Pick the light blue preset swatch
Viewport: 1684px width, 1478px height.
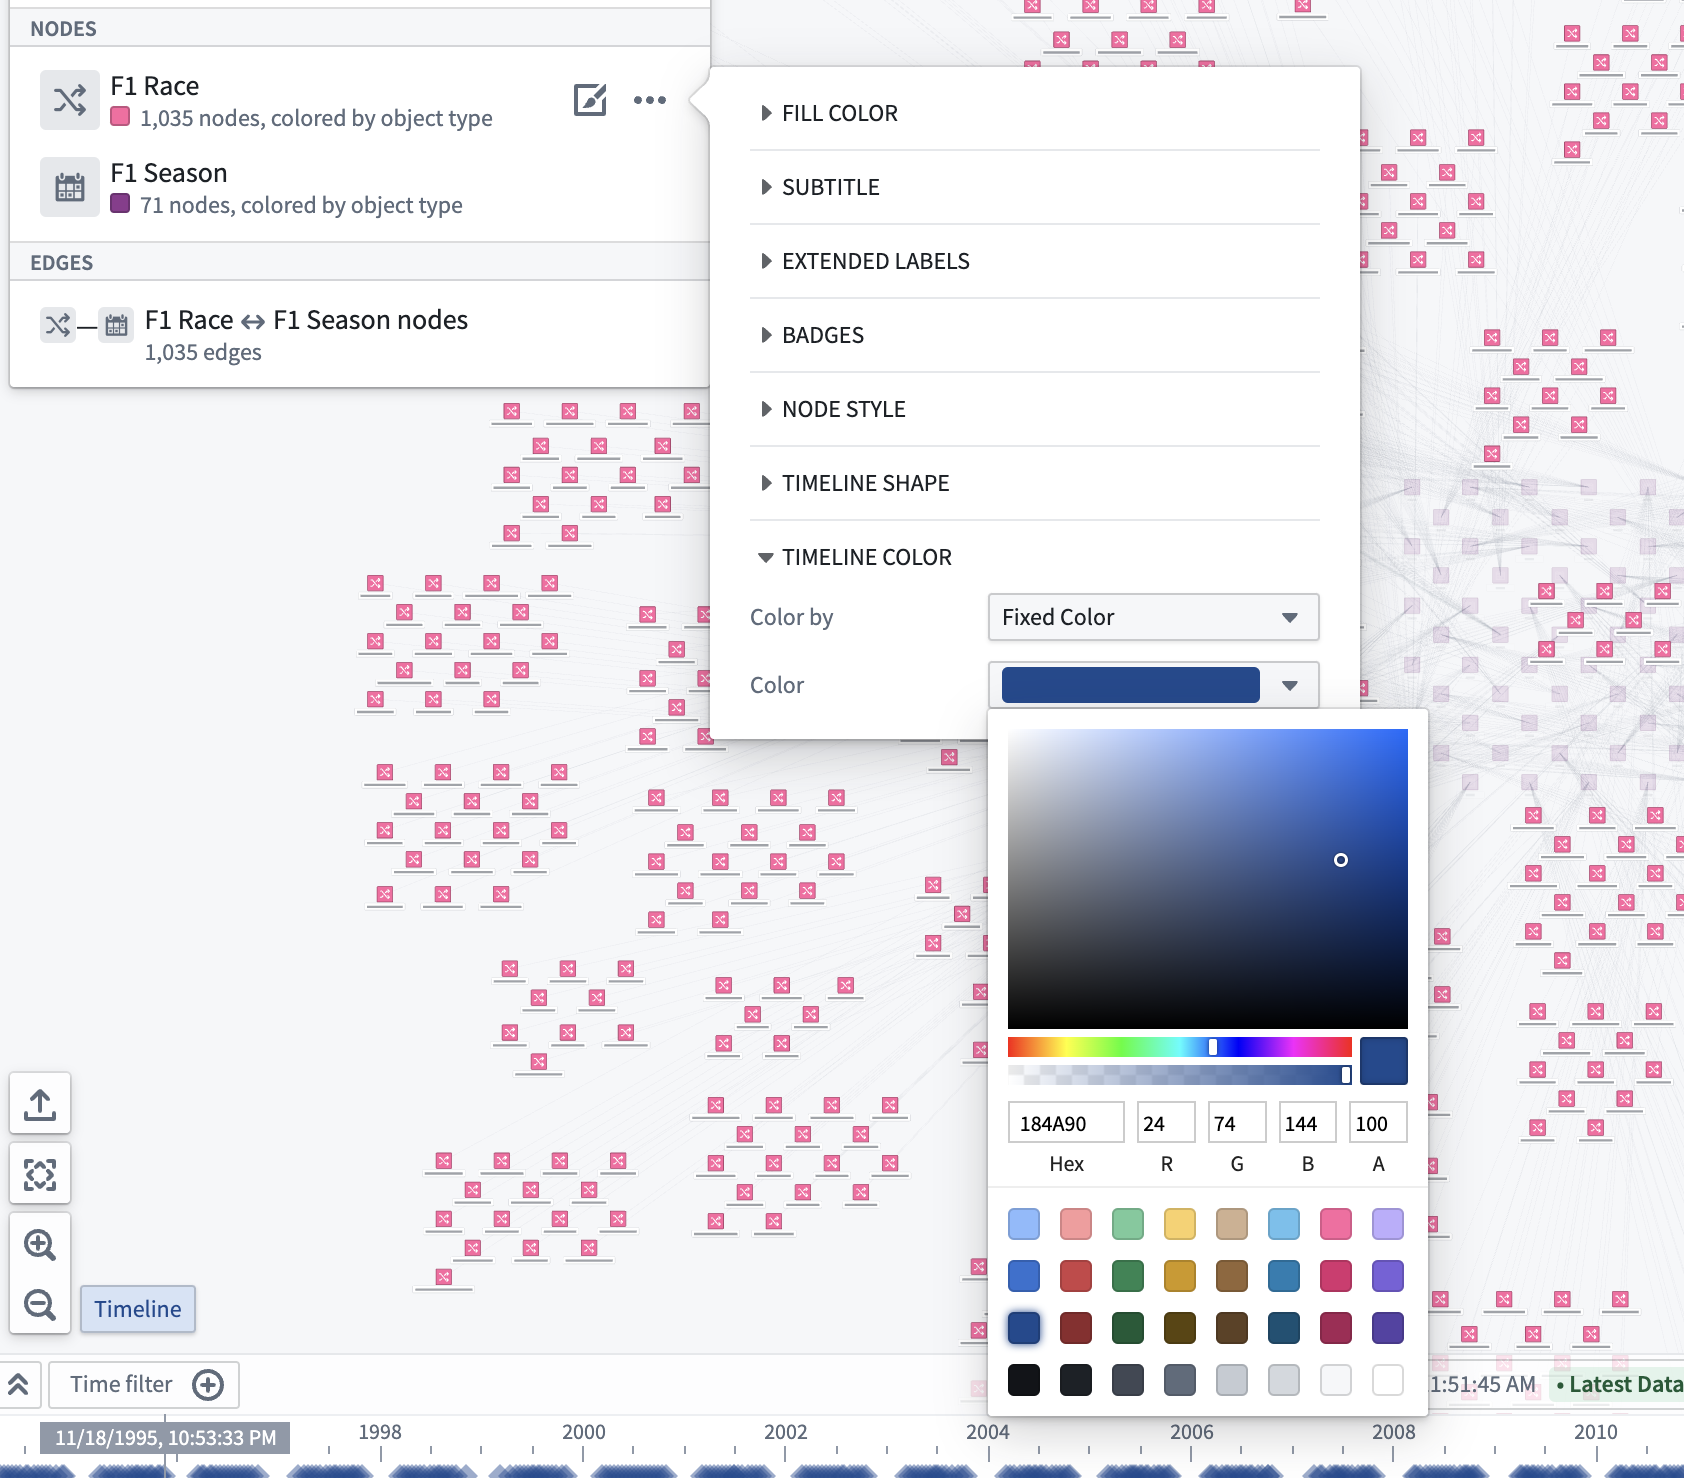[x=1024, y=1224]
